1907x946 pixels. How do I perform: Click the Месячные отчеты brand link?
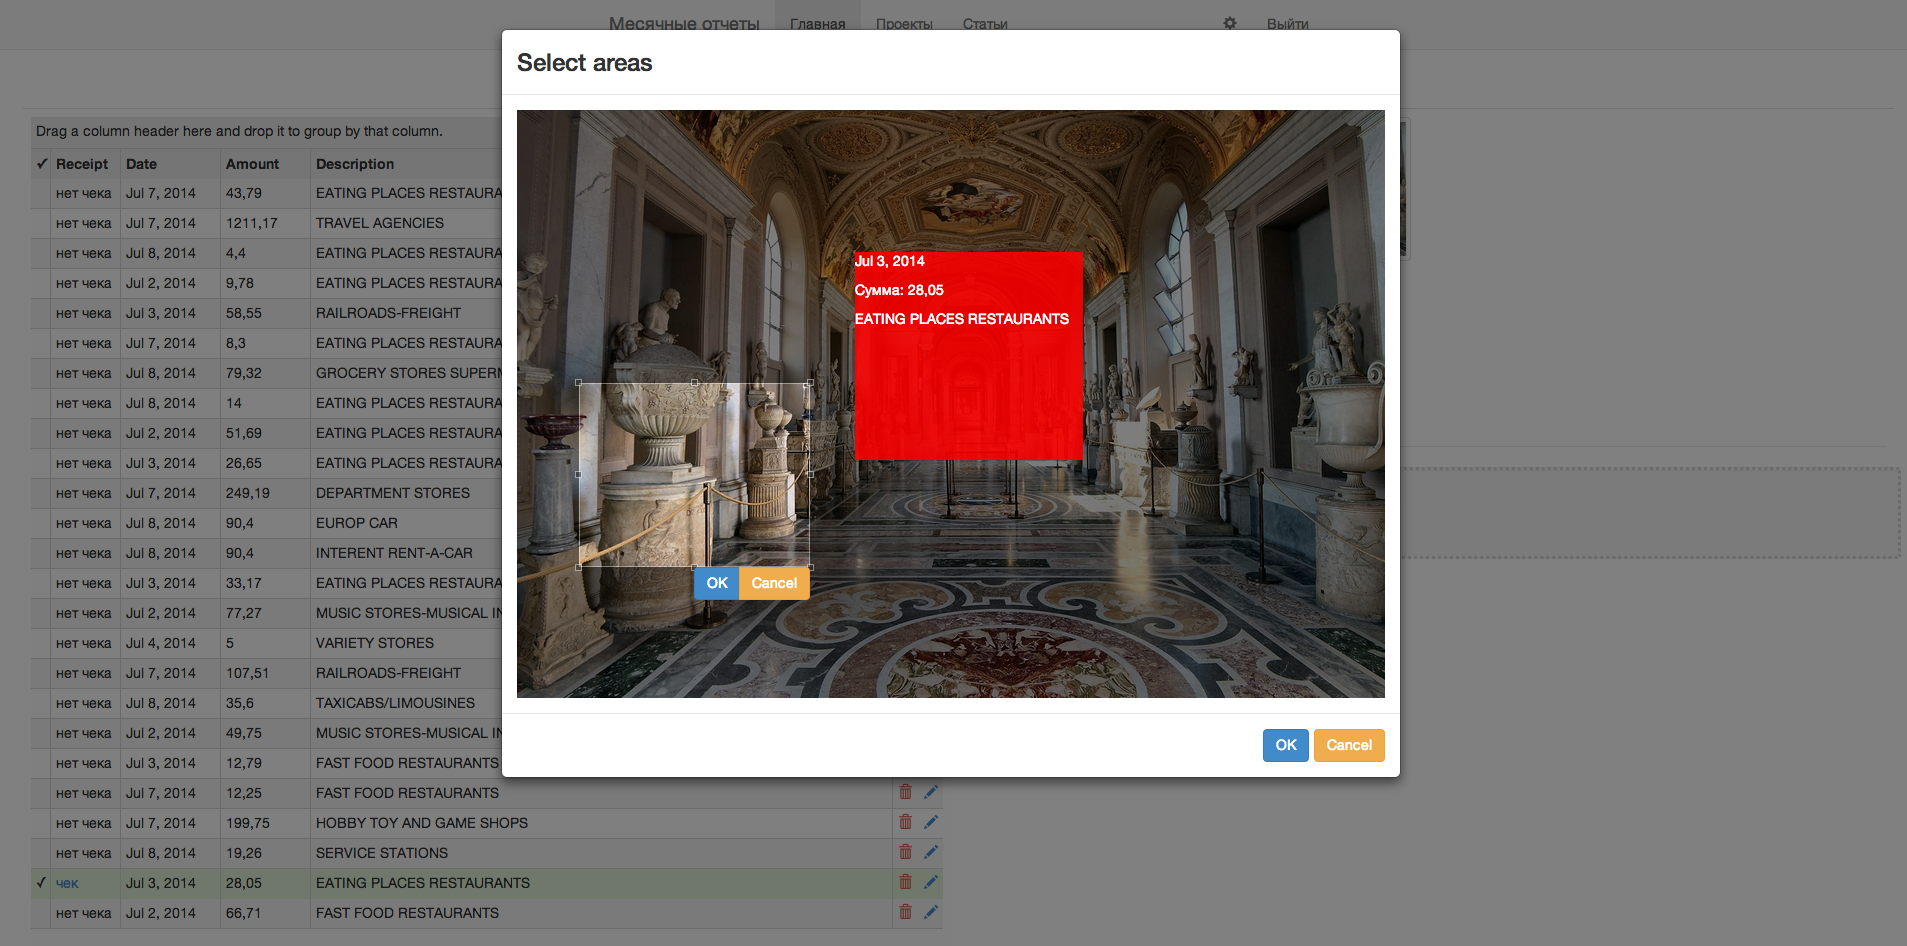coord(684,24)
